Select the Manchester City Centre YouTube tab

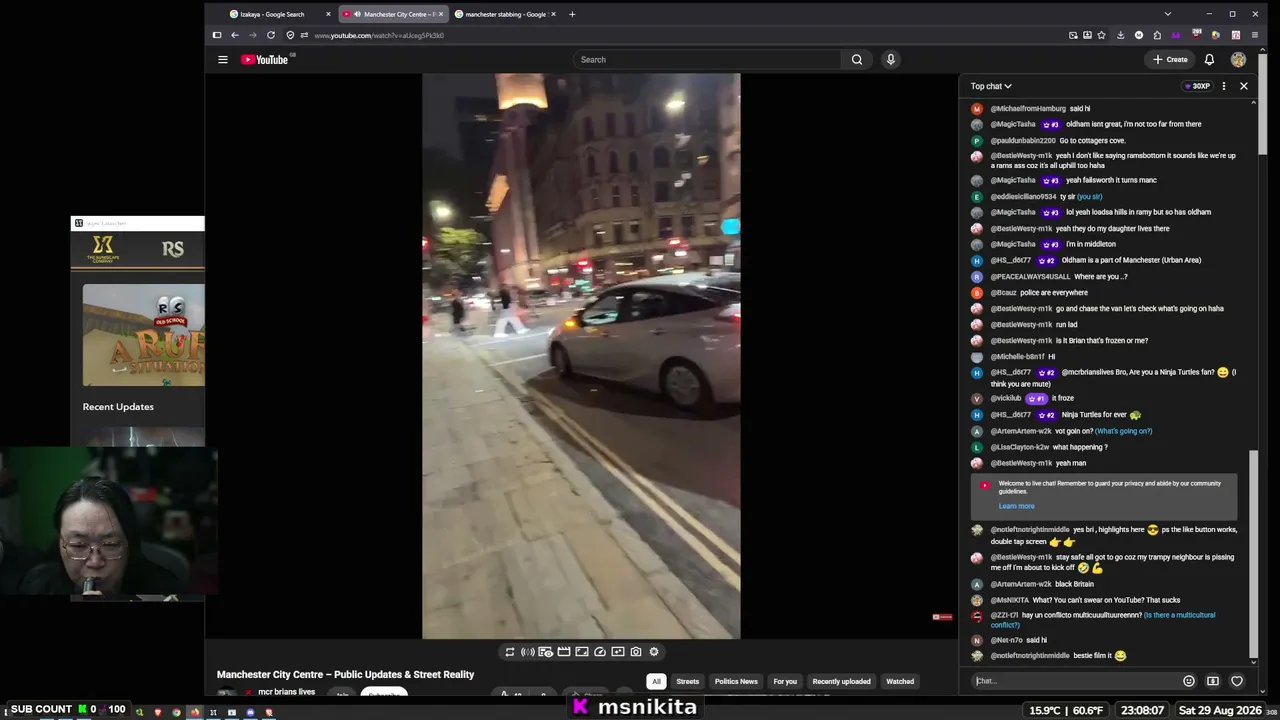[x=393, y=14]
